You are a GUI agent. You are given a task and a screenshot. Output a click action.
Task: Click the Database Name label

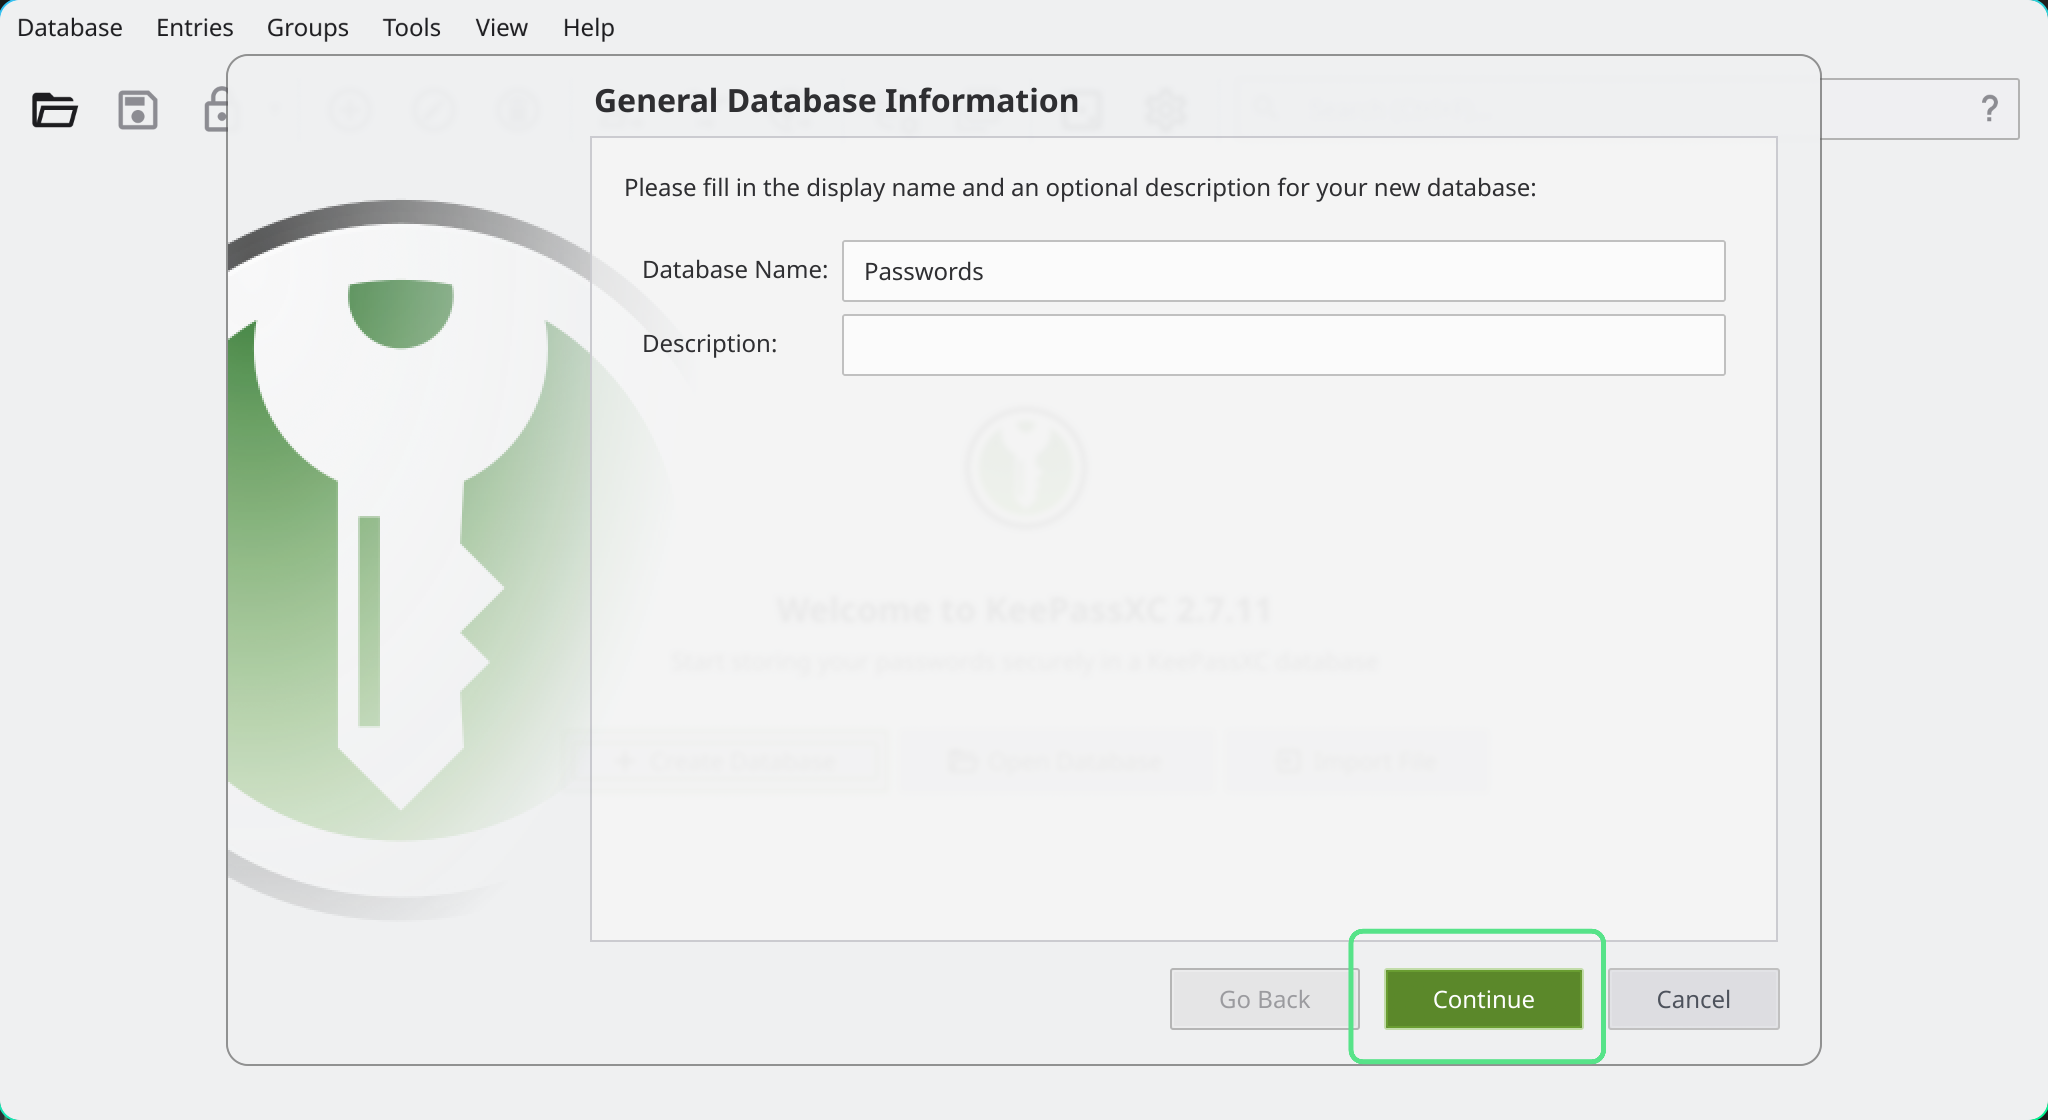coord(734,270)
